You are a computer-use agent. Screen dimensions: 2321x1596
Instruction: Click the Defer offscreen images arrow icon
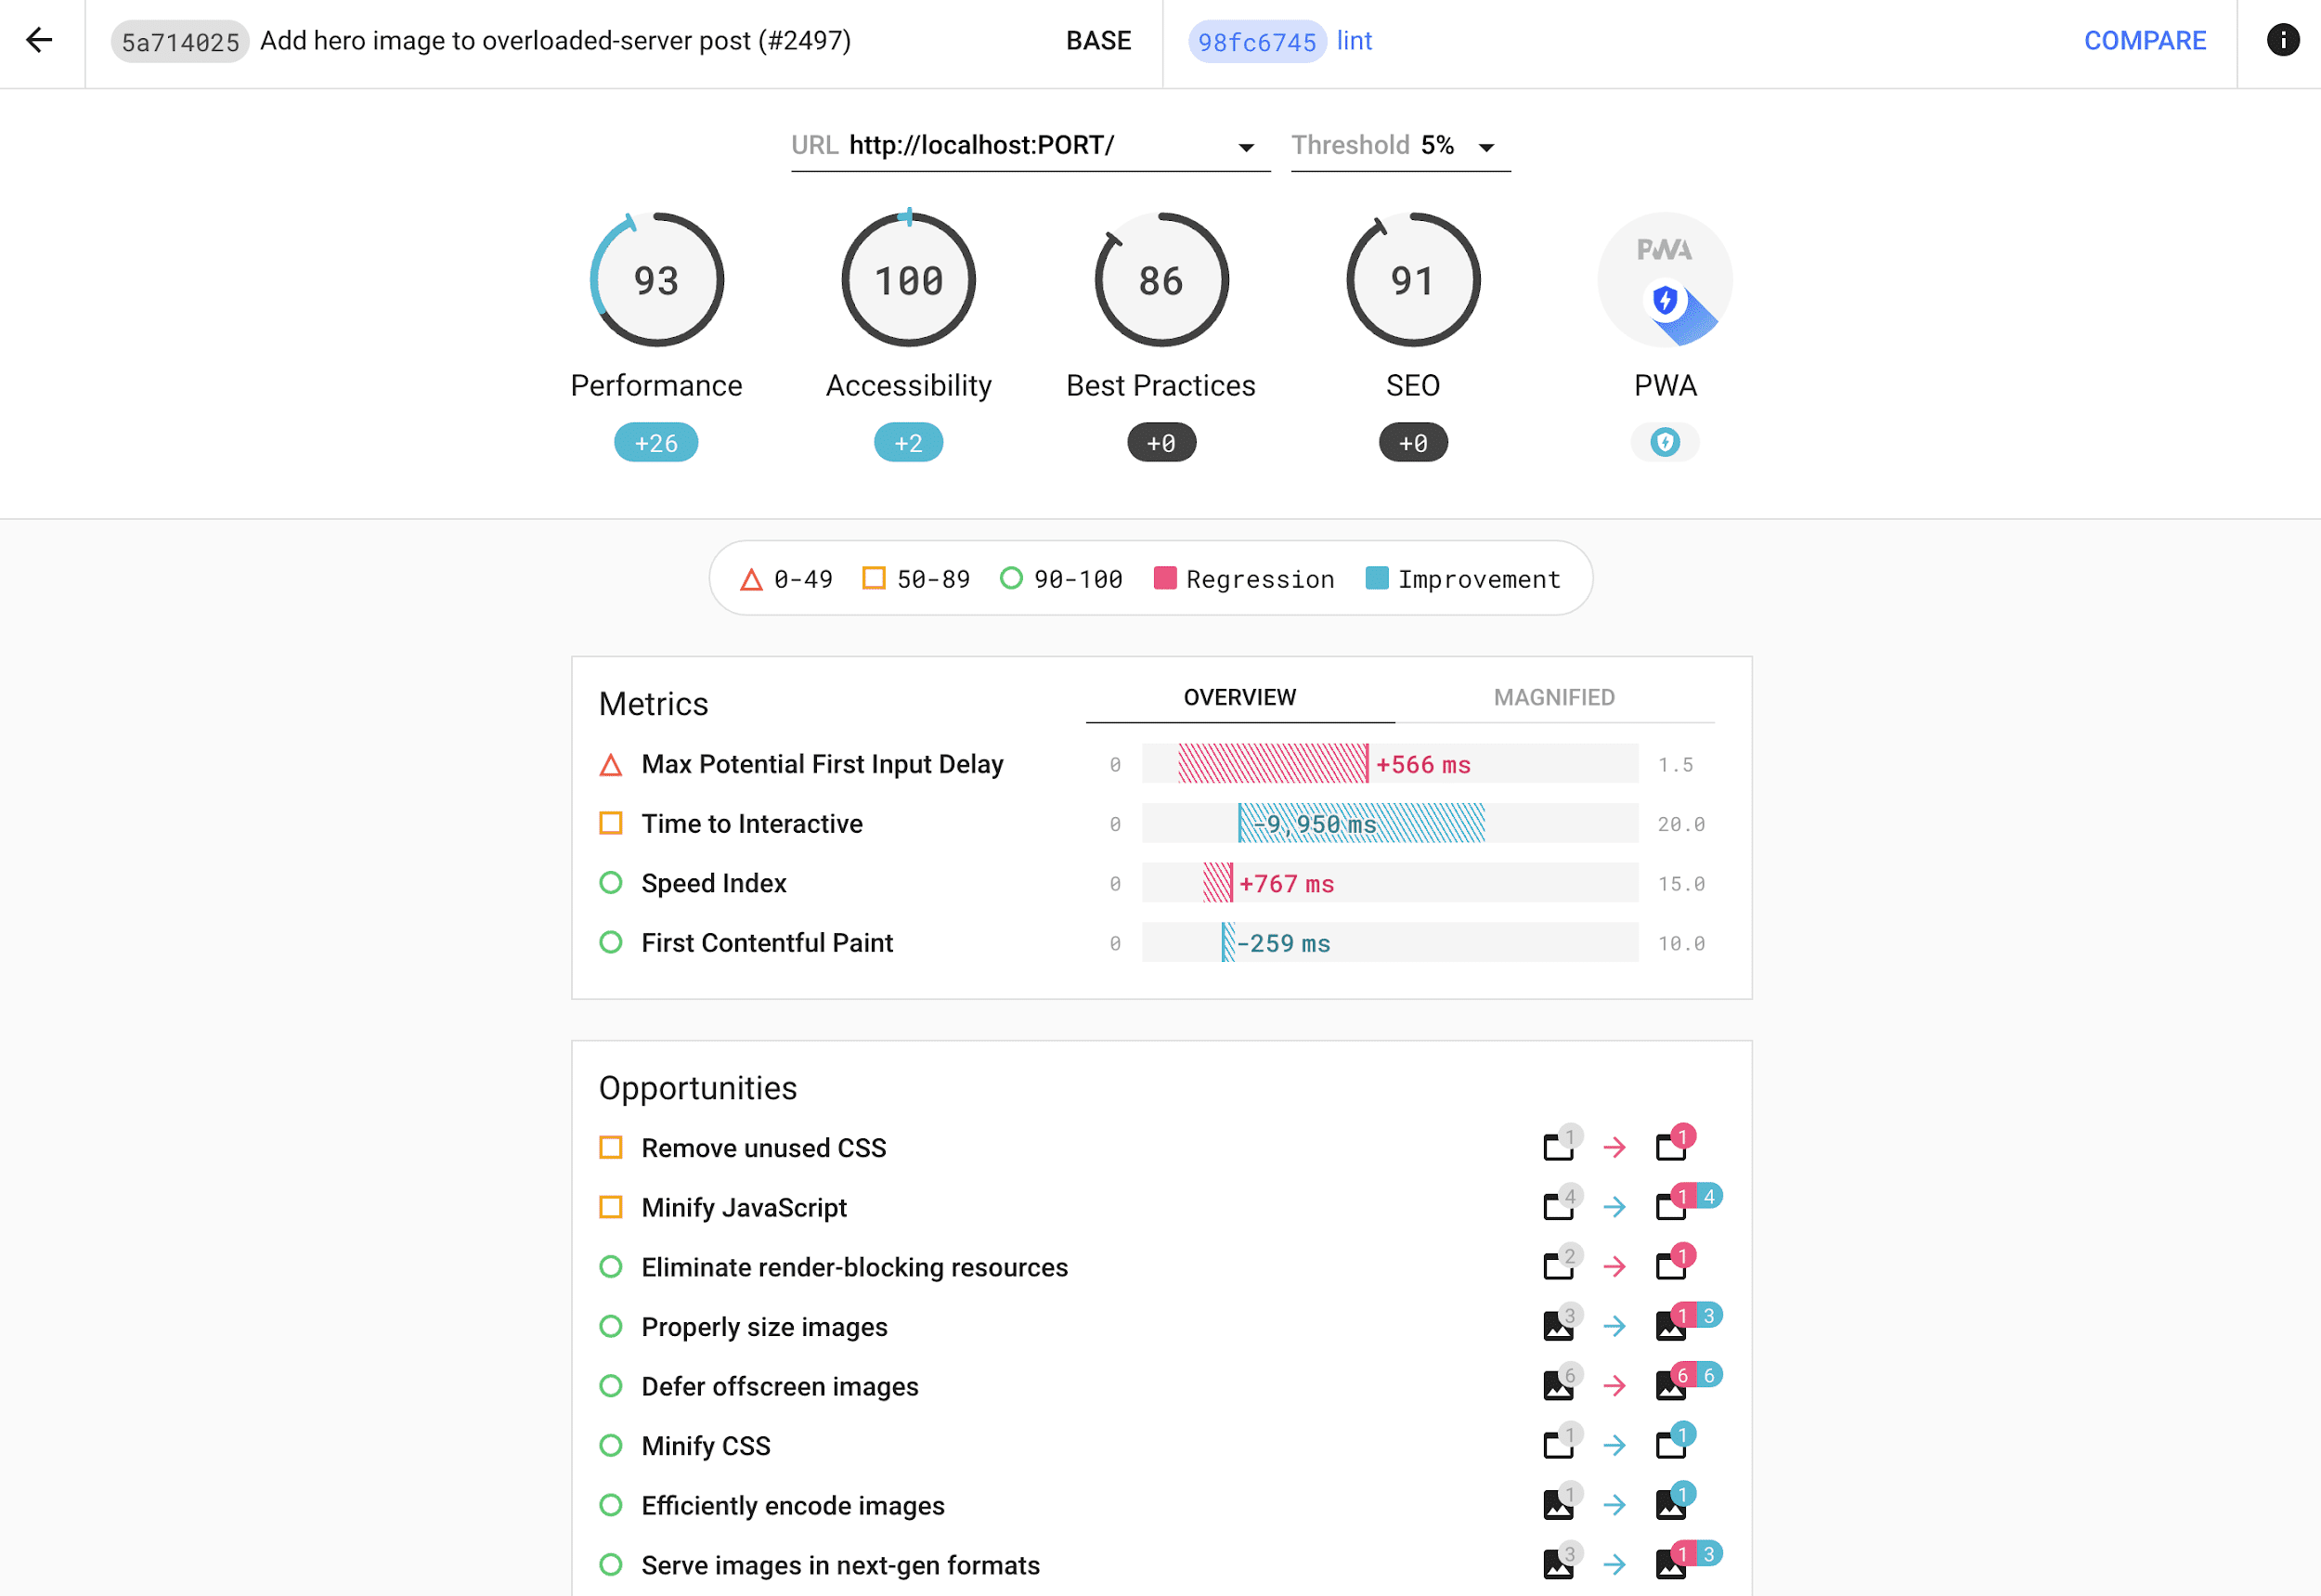pyautogui.click(x=1612, y=1386)
